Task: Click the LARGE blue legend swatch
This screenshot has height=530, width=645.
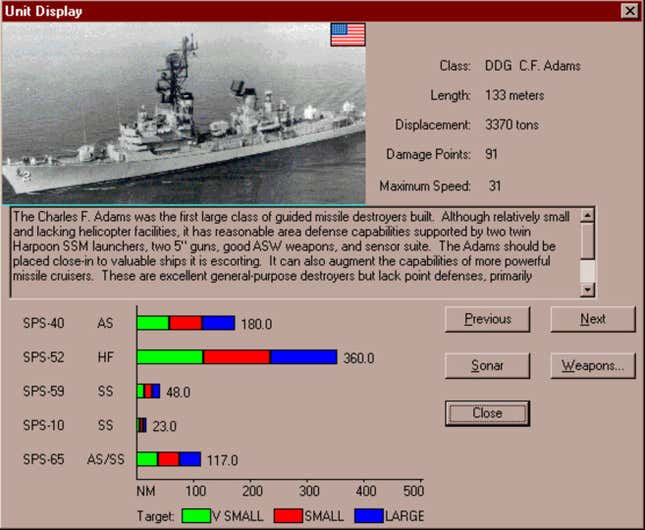Action: tap(369, 516)
